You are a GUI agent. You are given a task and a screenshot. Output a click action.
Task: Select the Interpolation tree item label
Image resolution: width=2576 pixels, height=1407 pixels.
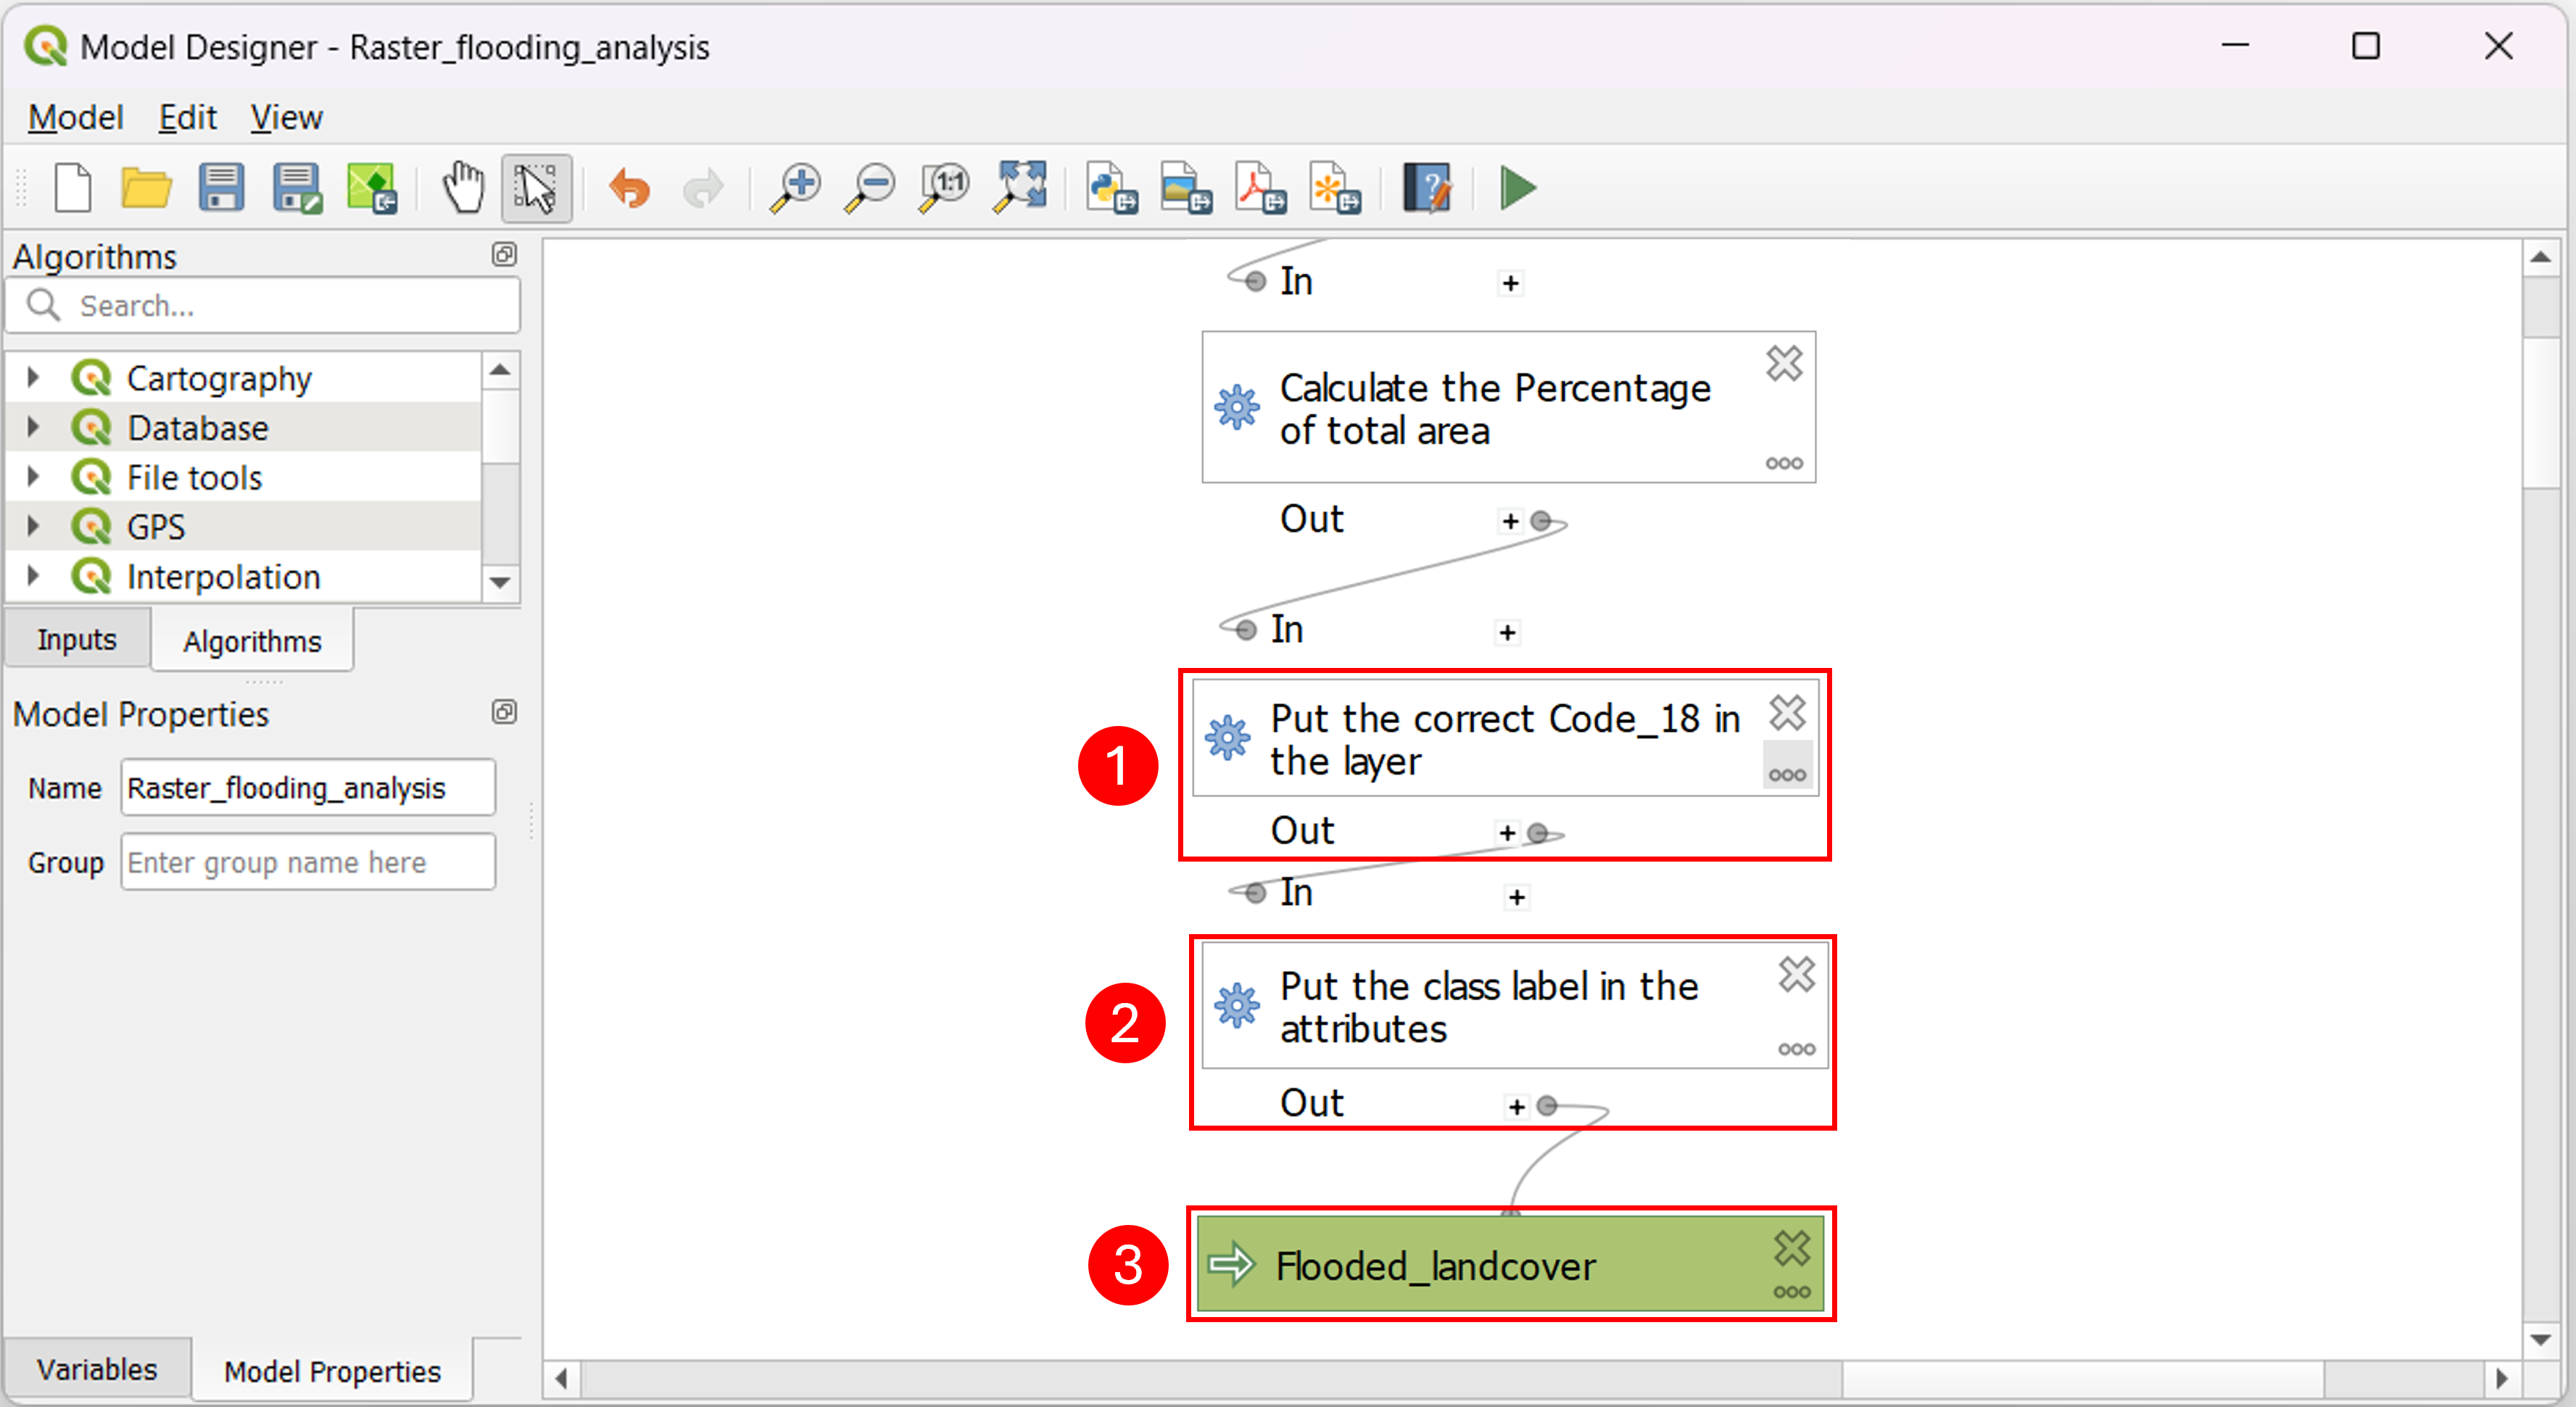point(223,577)
